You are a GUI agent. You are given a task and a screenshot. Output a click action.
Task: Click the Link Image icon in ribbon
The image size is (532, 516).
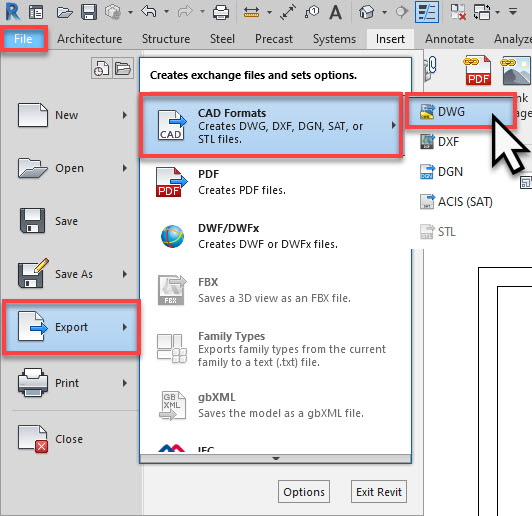(x=516, y=71)
